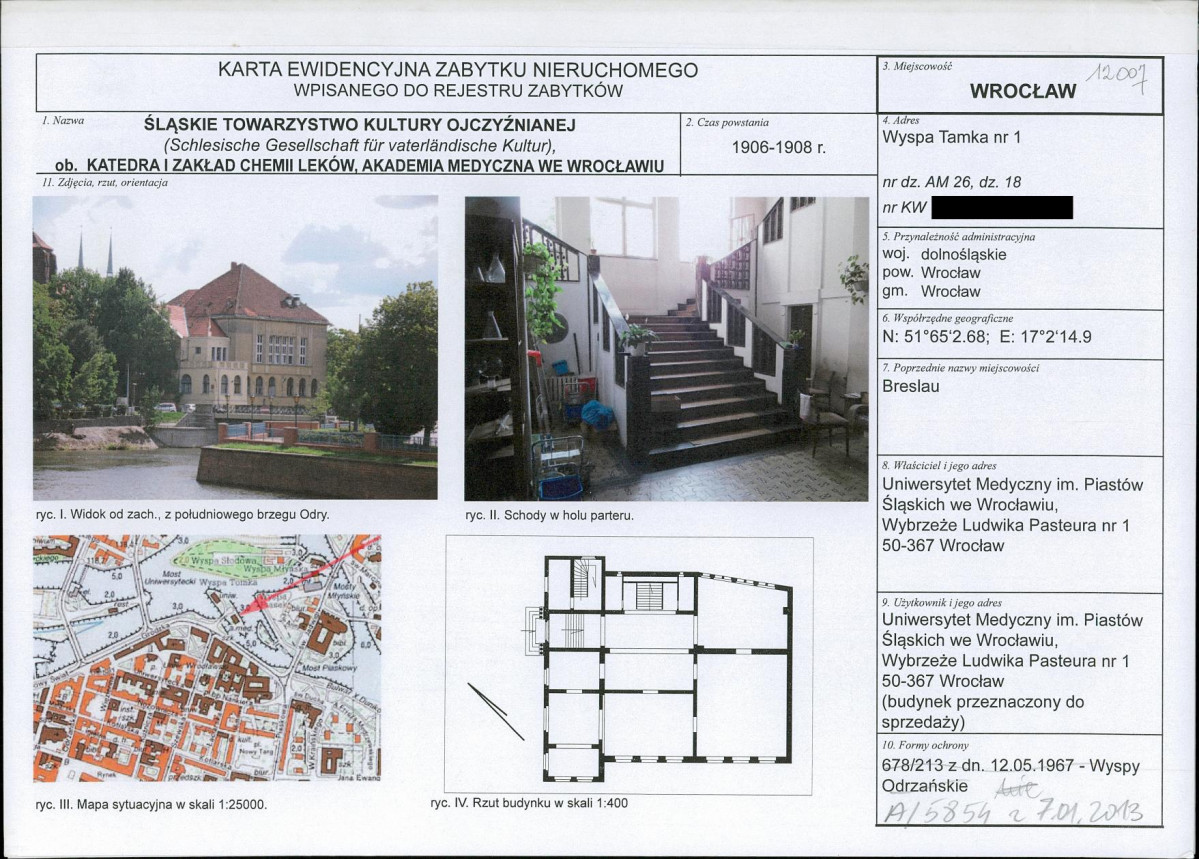Click the handwritten entry A/5854 z 7.01.2013

click(x=1012, y=812)
